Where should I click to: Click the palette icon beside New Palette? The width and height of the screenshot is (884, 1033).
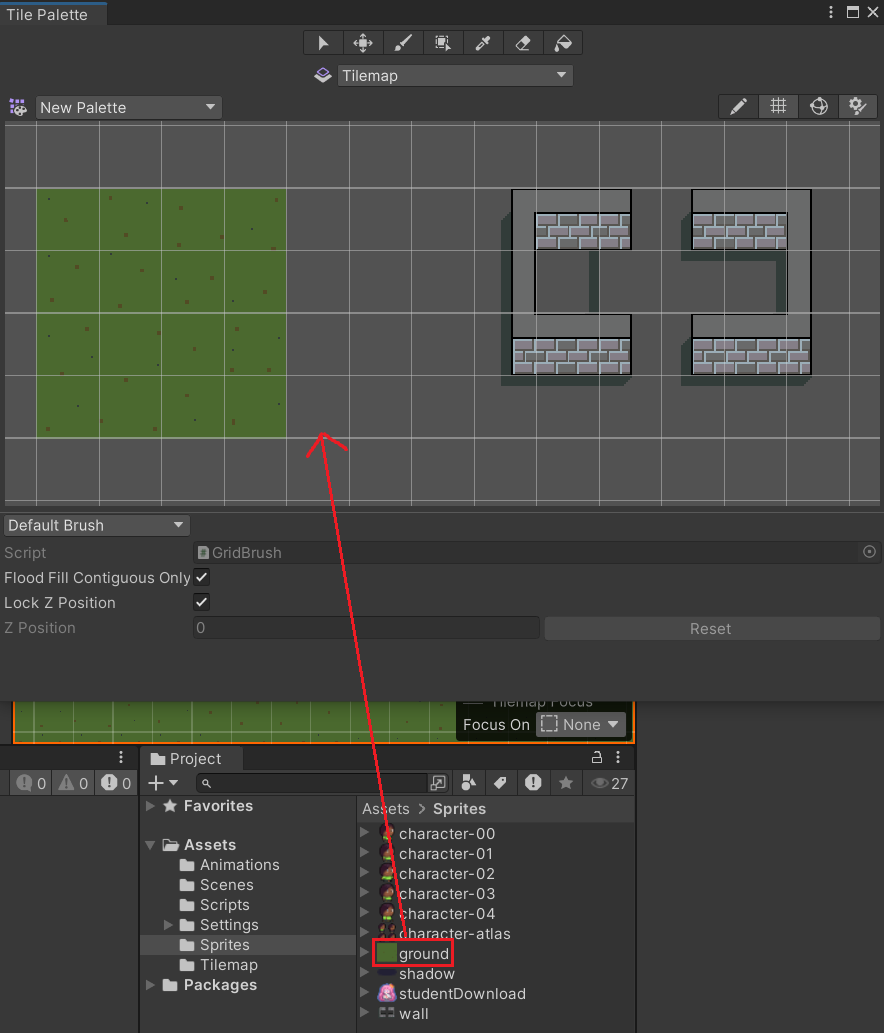tap(18, 107)
